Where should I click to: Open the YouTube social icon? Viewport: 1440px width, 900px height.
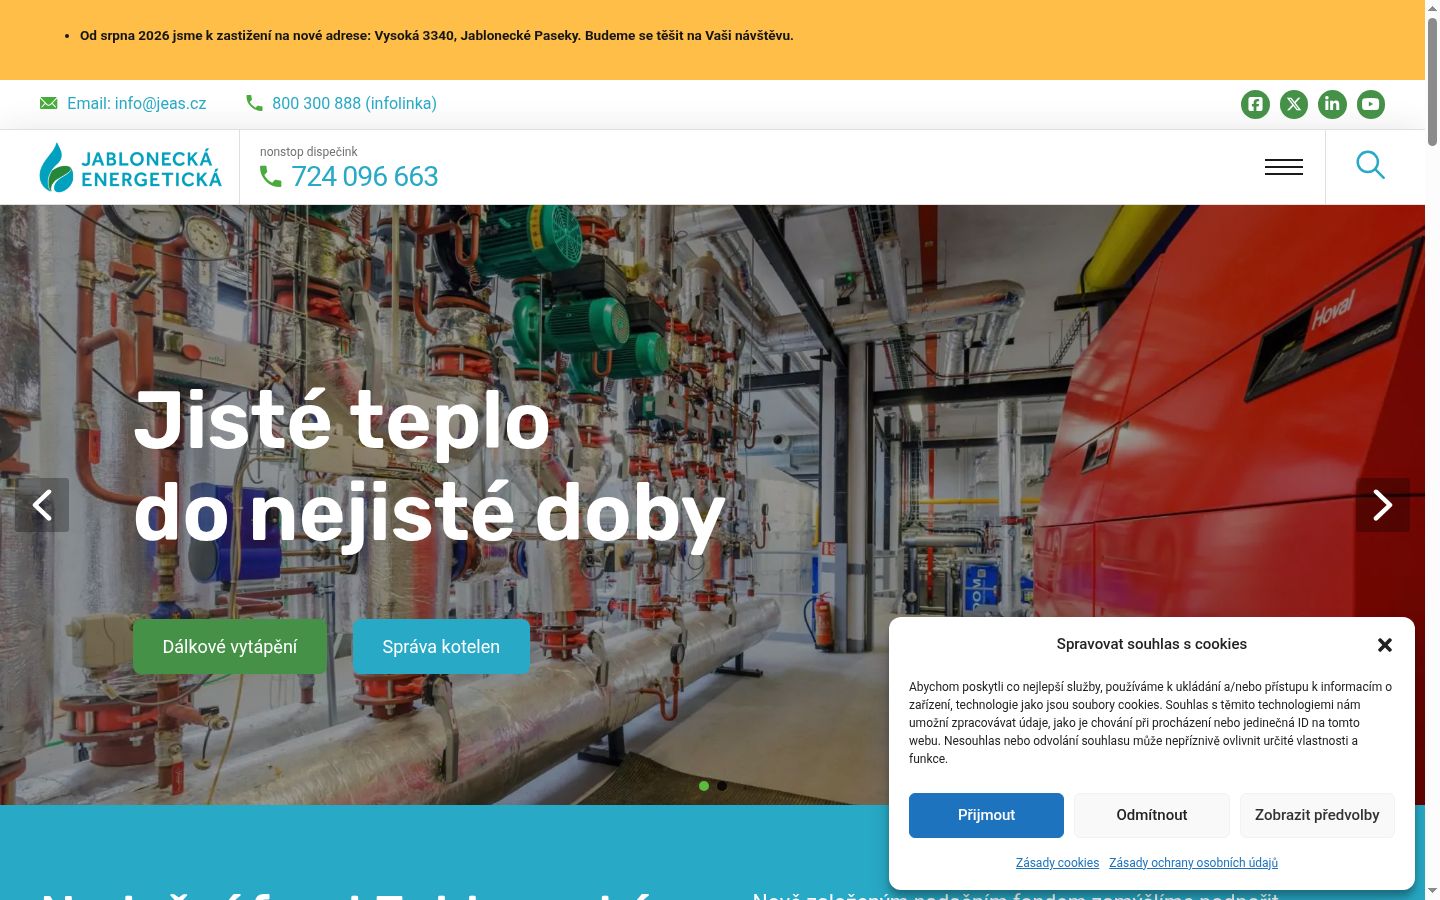(x=1371, y=104)
